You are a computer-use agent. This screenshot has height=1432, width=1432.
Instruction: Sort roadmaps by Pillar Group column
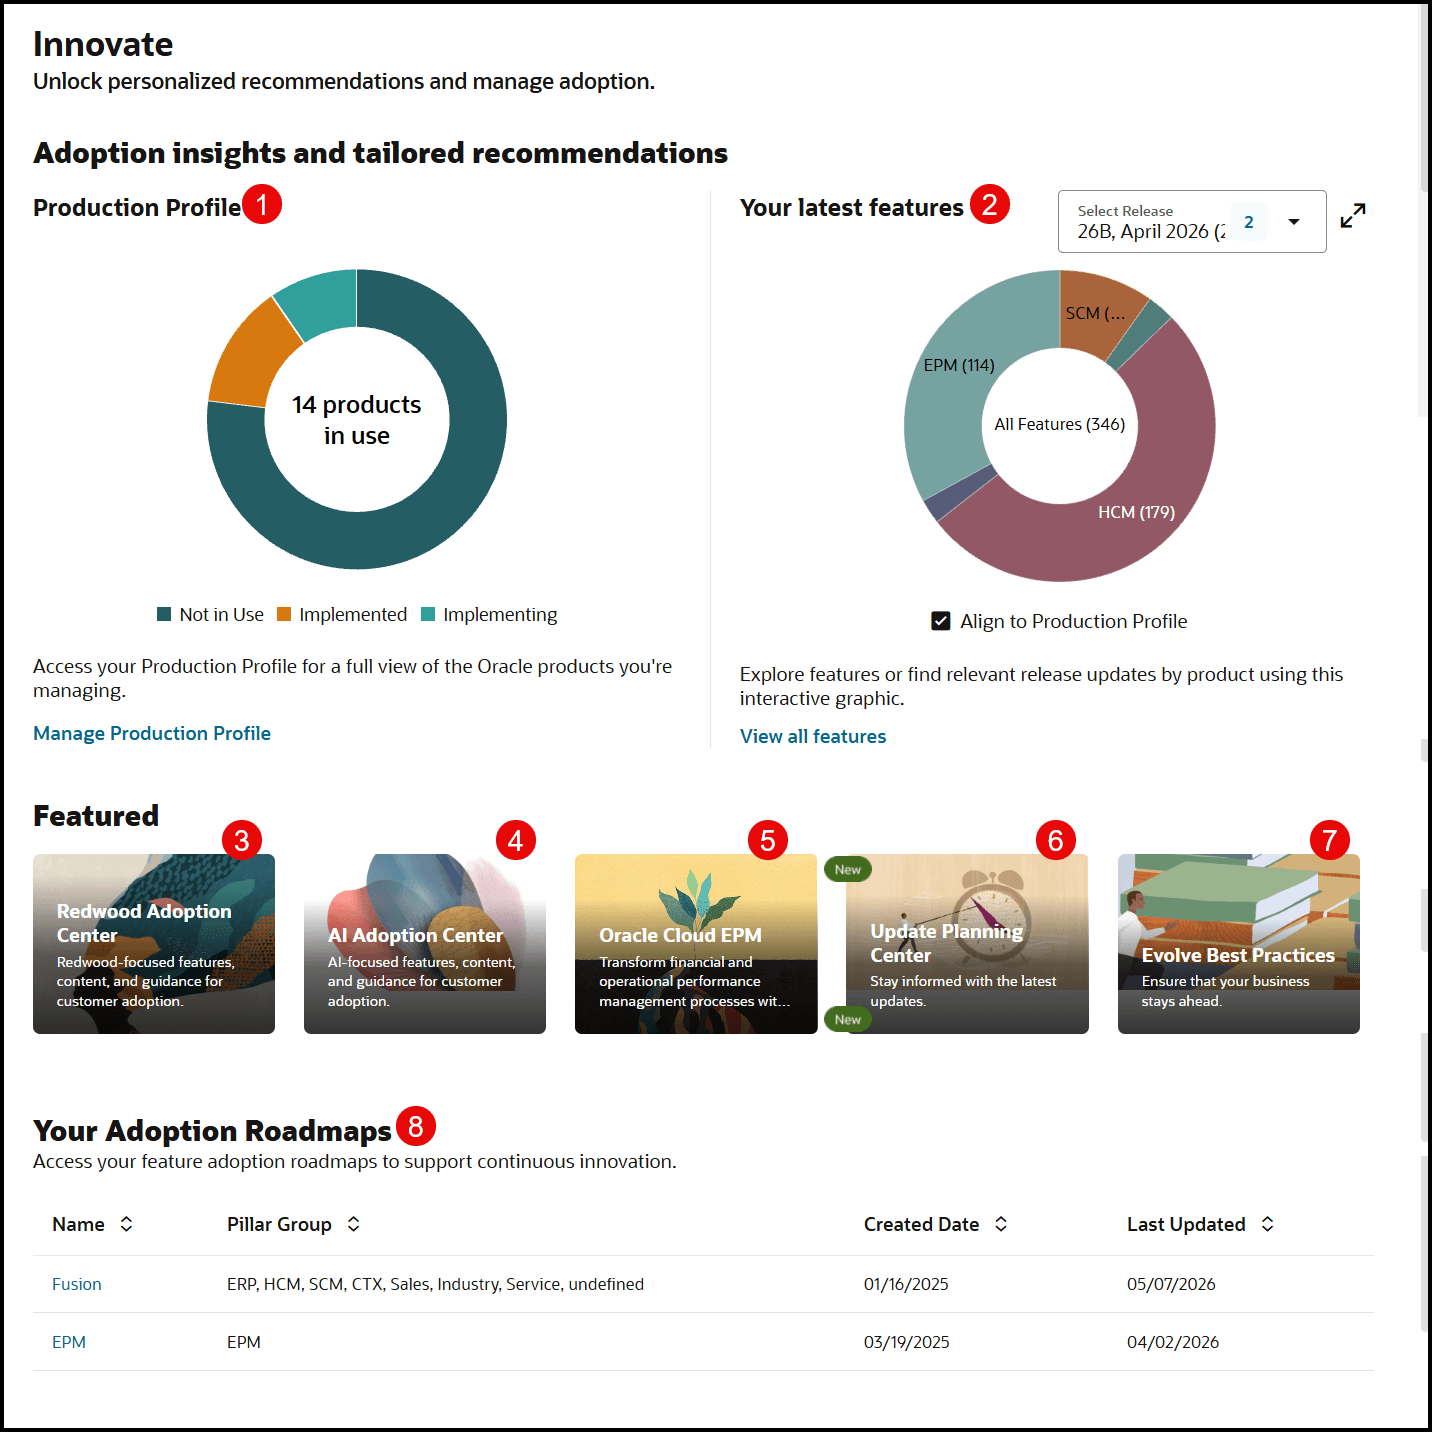coord(353,1224)
